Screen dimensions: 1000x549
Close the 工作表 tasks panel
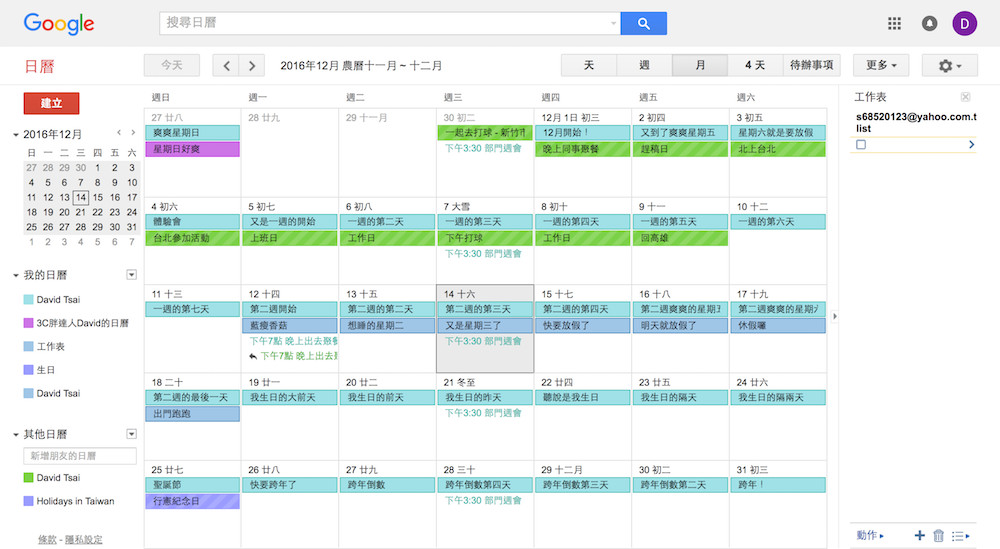pos(965,97)
